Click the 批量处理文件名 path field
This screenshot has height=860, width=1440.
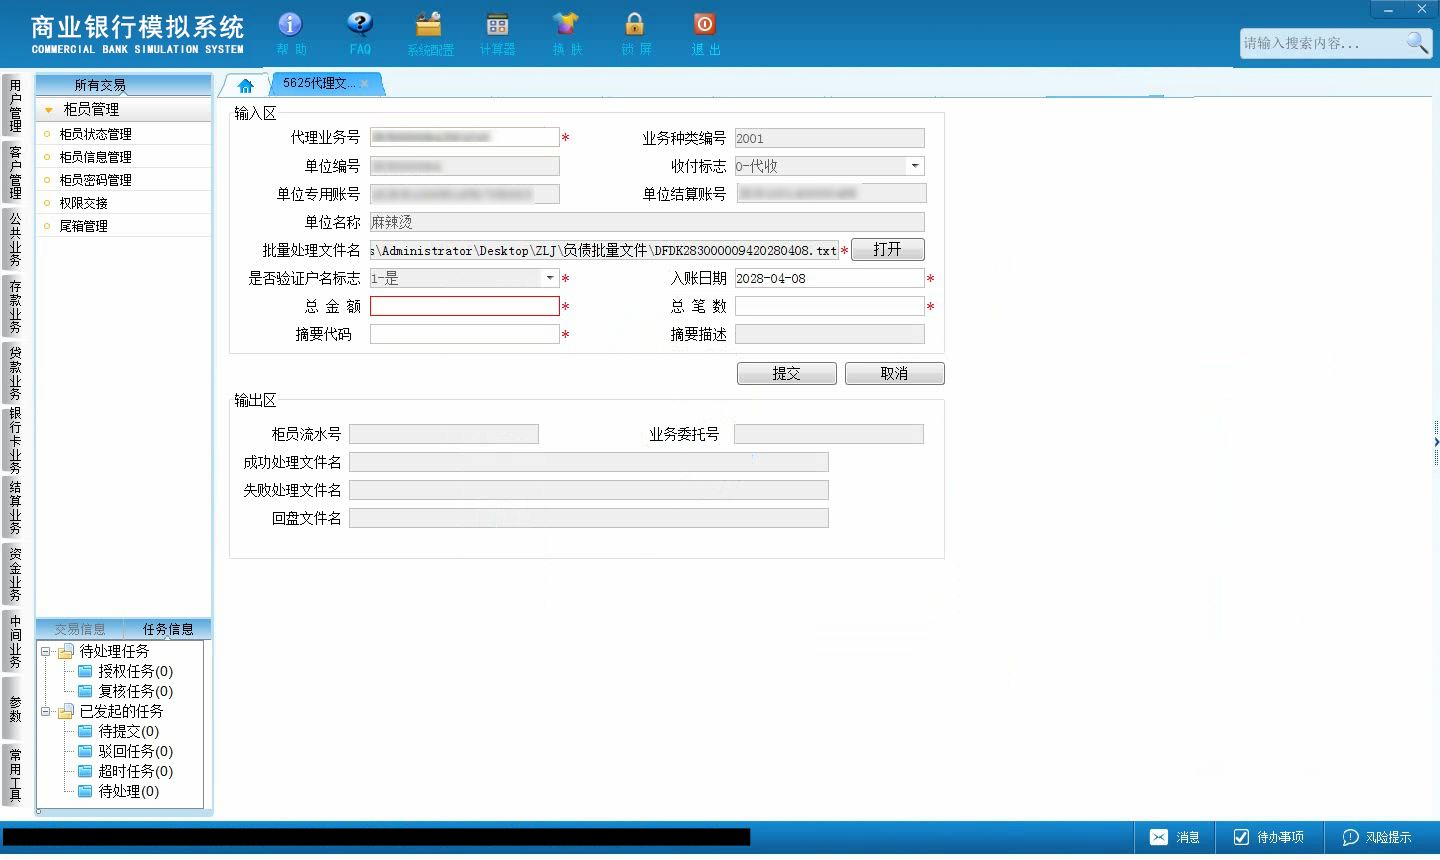pos(604,250)
